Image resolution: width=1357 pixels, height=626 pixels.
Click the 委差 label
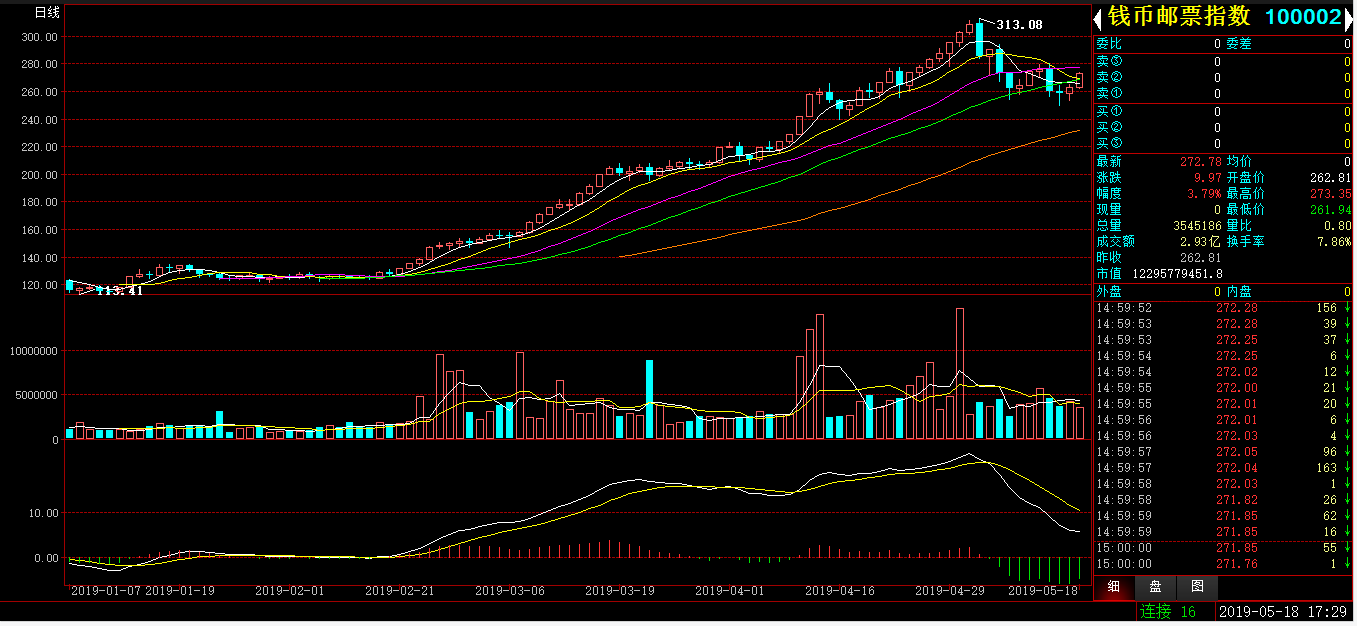1239,44
